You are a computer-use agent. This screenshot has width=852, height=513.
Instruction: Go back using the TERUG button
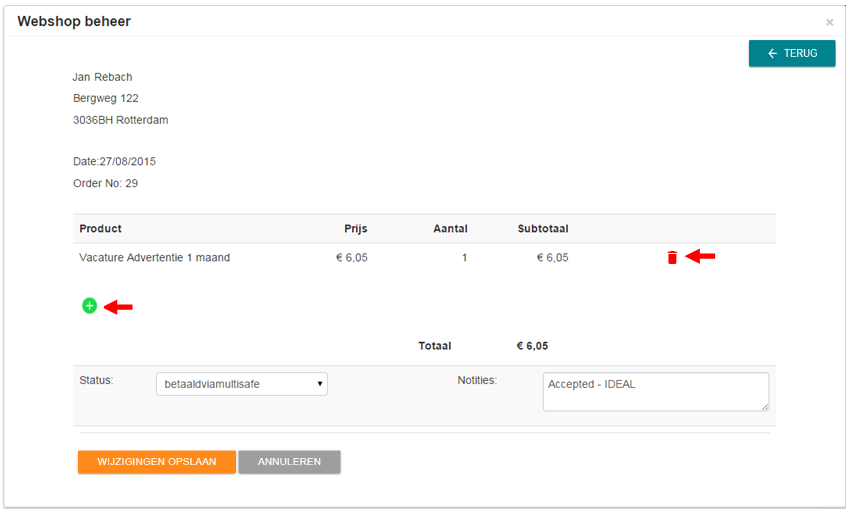click(x=792, y=54)
